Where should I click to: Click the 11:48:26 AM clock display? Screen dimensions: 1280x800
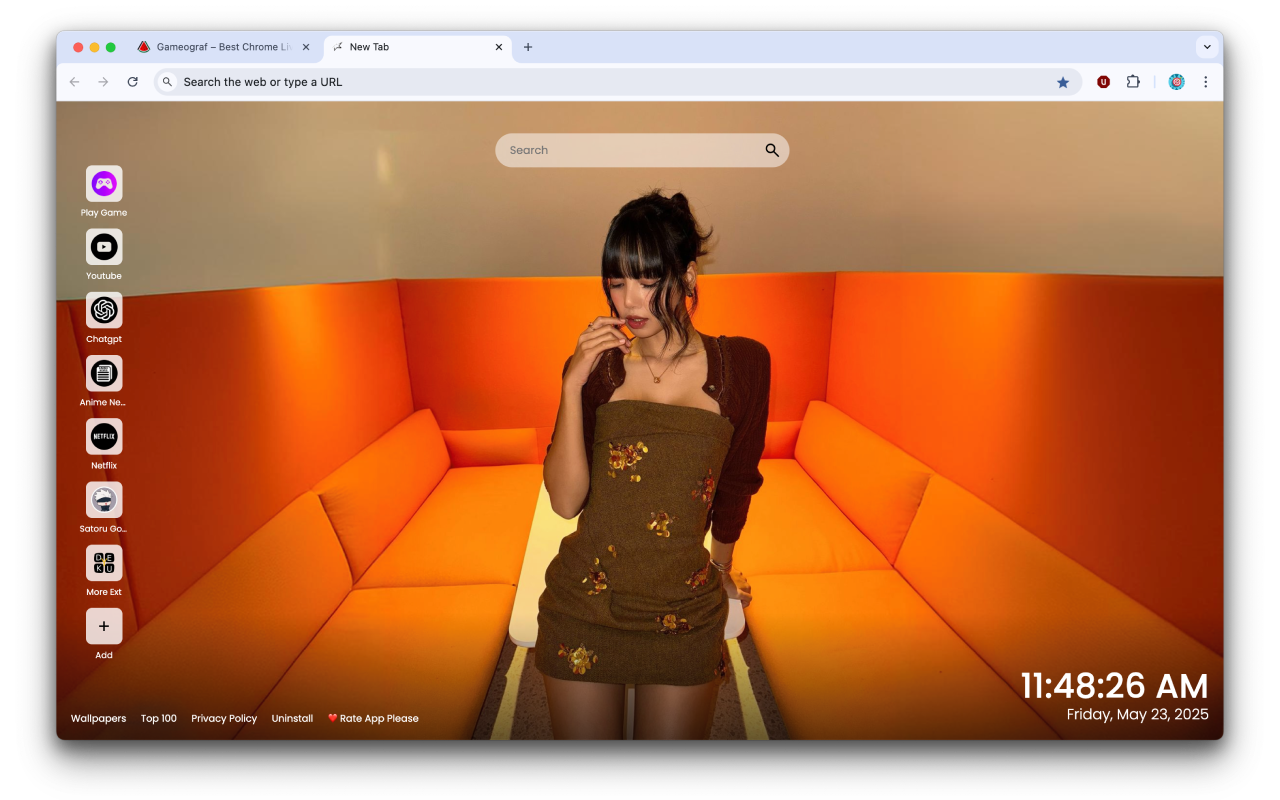[1114, 686]
